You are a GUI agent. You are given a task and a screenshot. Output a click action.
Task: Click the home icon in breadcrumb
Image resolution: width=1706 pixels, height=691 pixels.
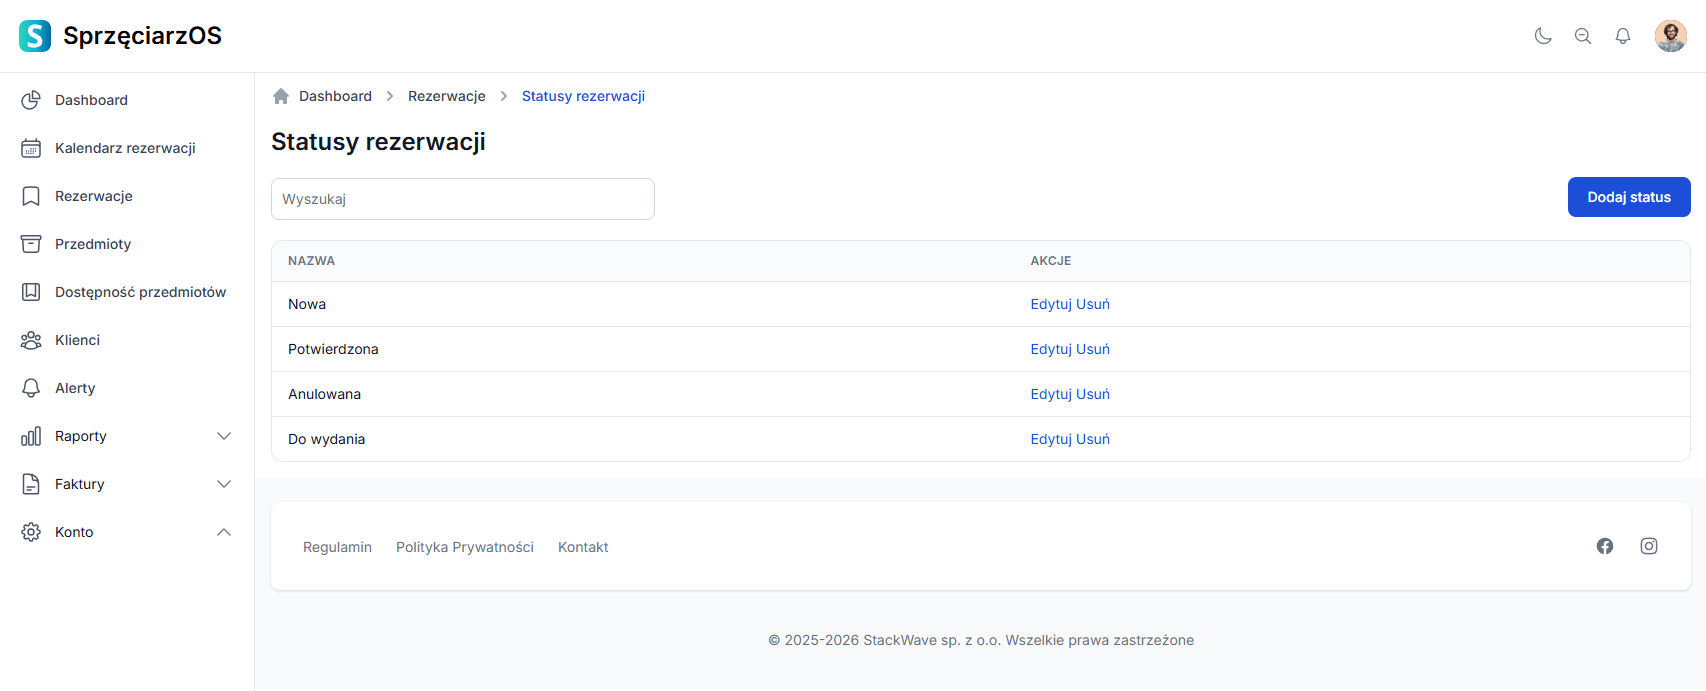(x=281, y=96)
